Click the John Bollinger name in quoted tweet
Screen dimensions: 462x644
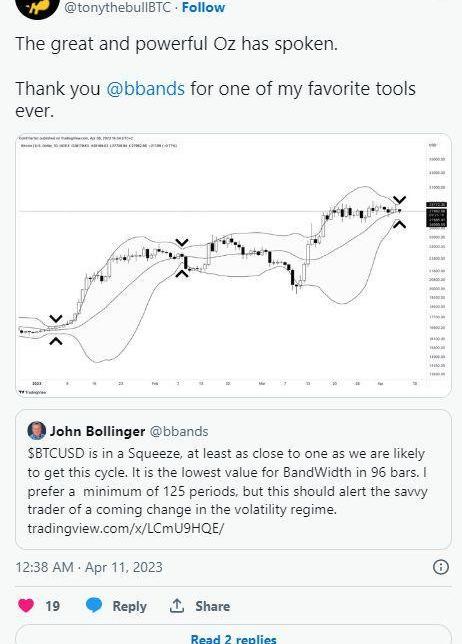pos(97,431)
